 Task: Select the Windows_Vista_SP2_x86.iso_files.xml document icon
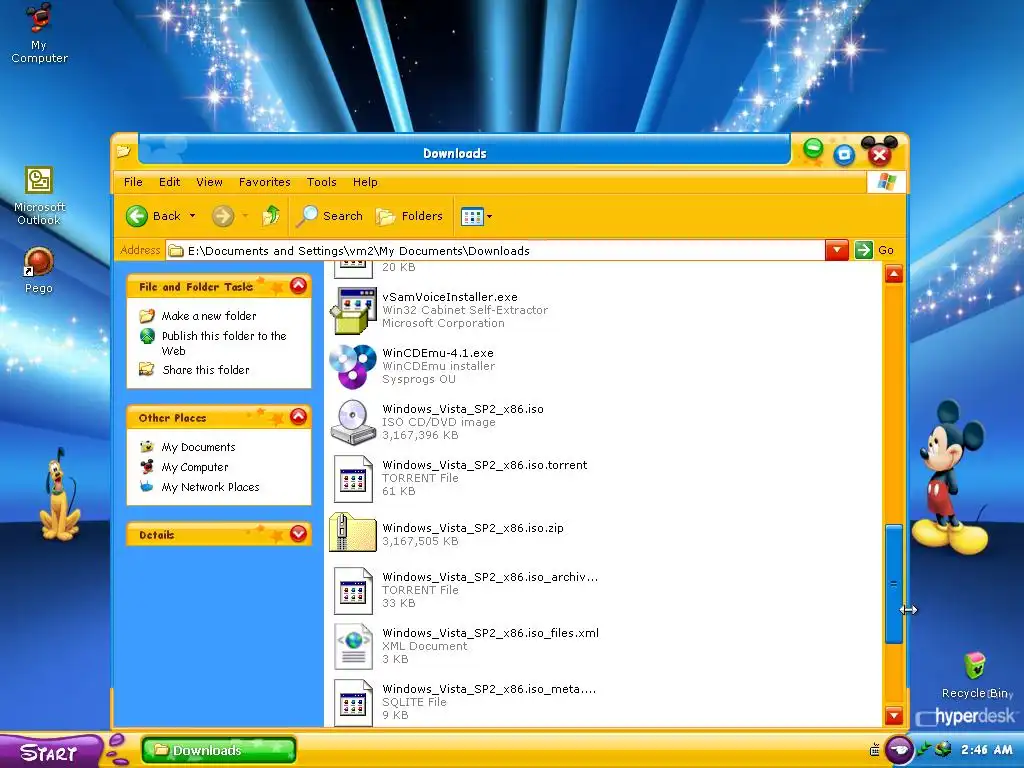tap(353, 647)
